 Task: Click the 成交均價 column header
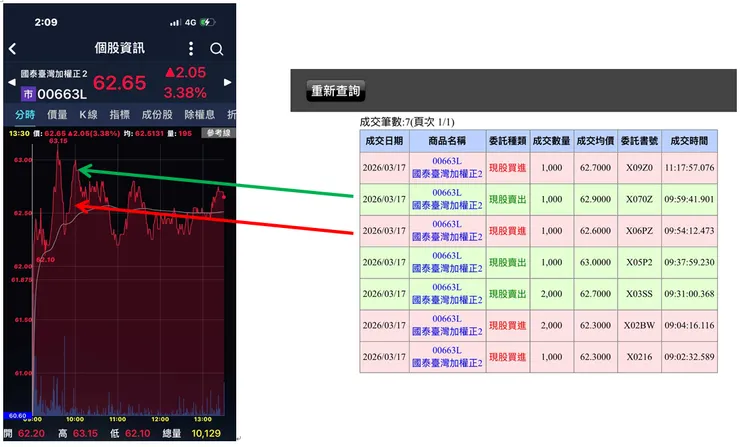596,141
